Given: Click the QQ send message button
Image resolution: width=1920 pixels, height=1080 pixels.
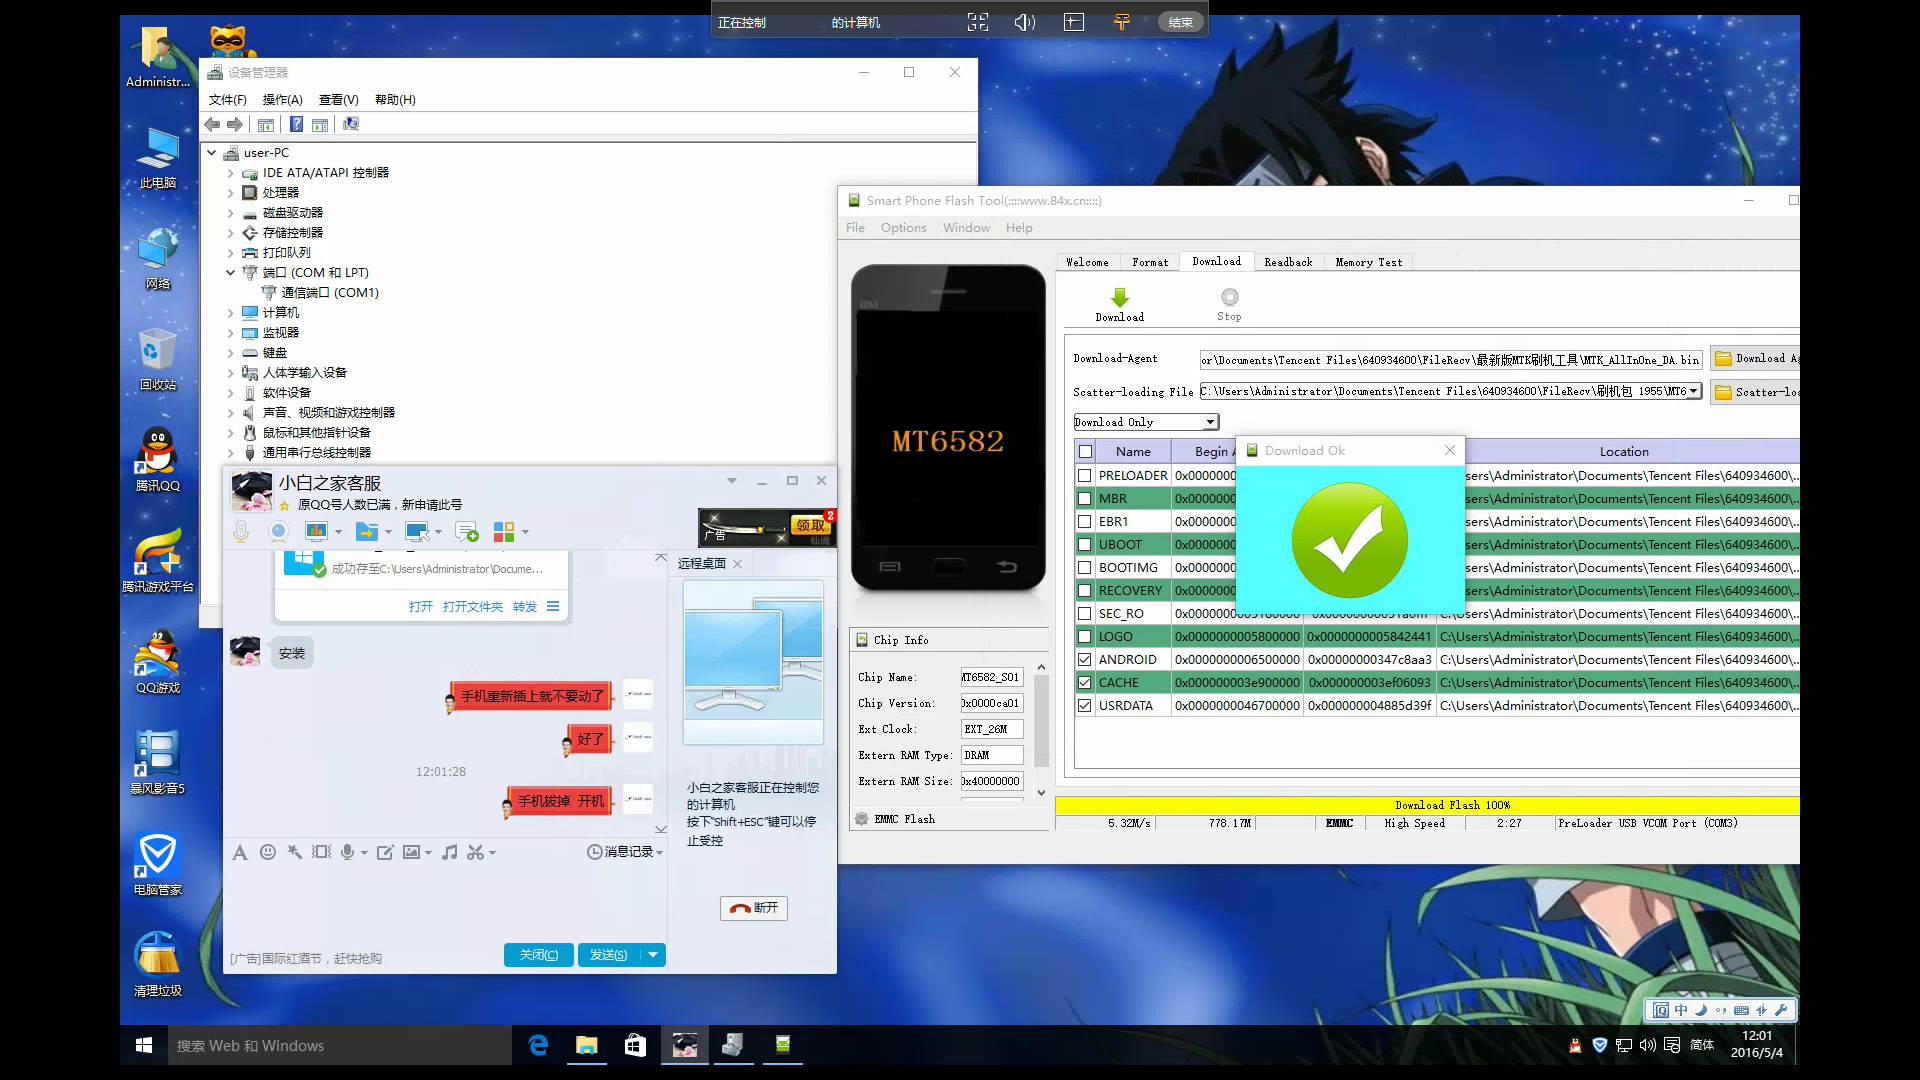Looking at the screenshot, I should (x=609, y=955).
